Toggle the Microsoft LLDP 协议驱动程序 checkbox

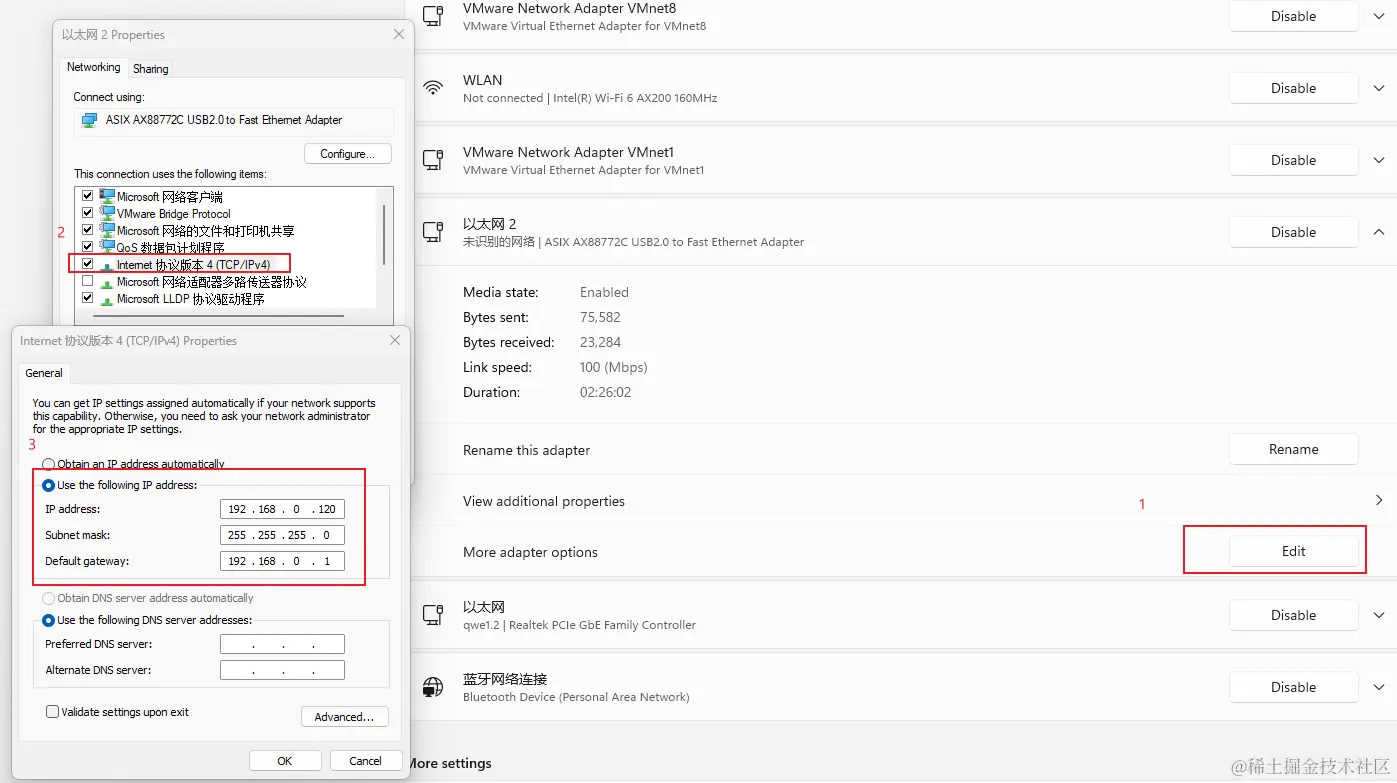[88, 298]
